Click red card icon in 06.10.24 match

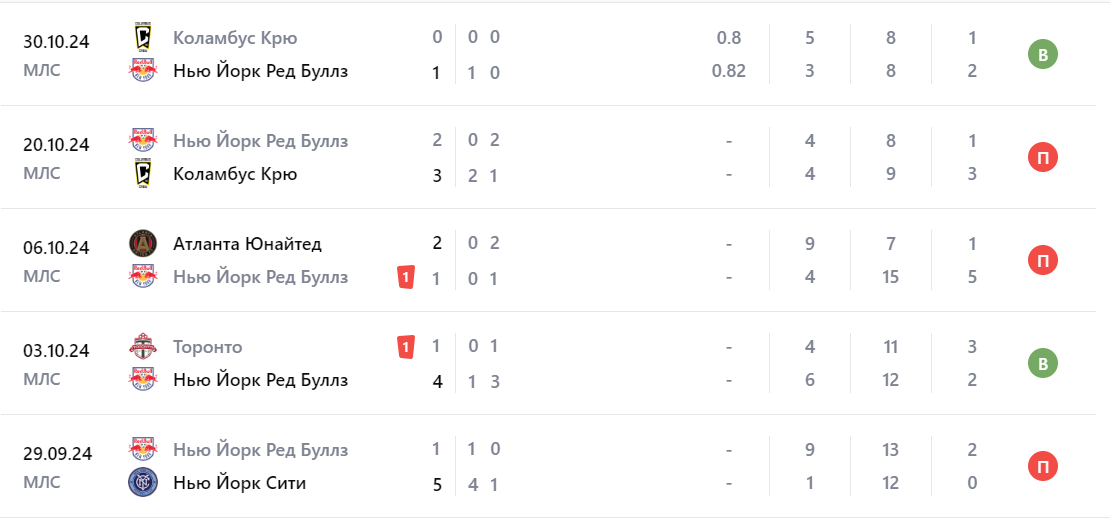point(406,277)
